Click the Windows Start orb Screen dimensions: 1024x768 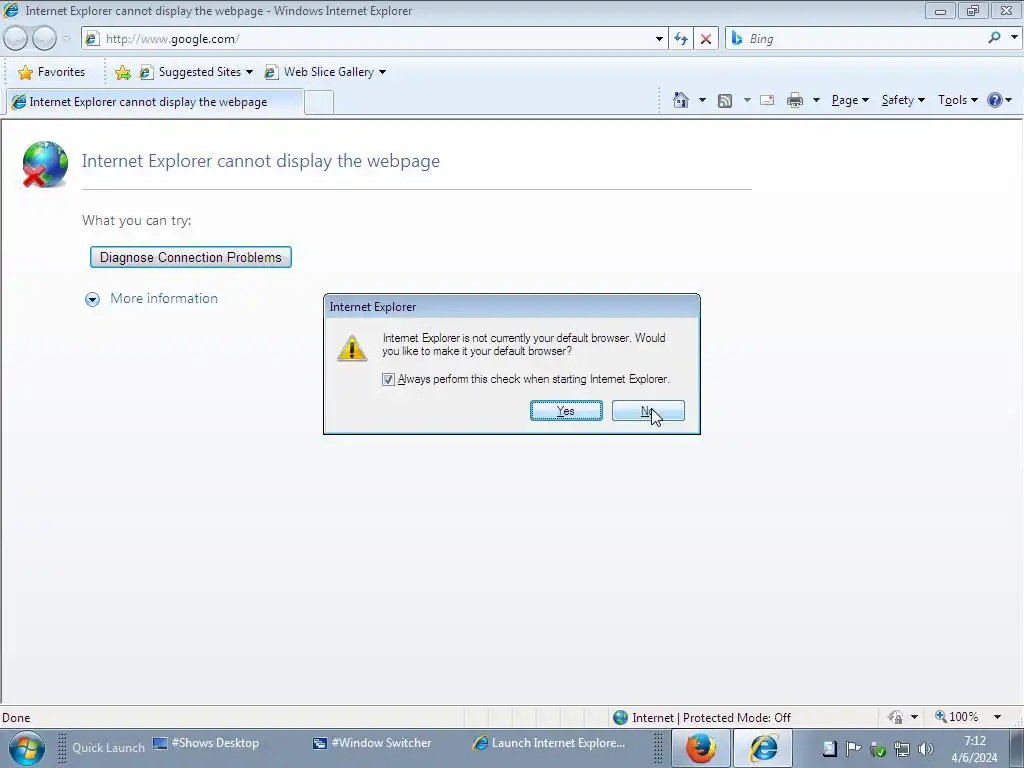[27, 748]
